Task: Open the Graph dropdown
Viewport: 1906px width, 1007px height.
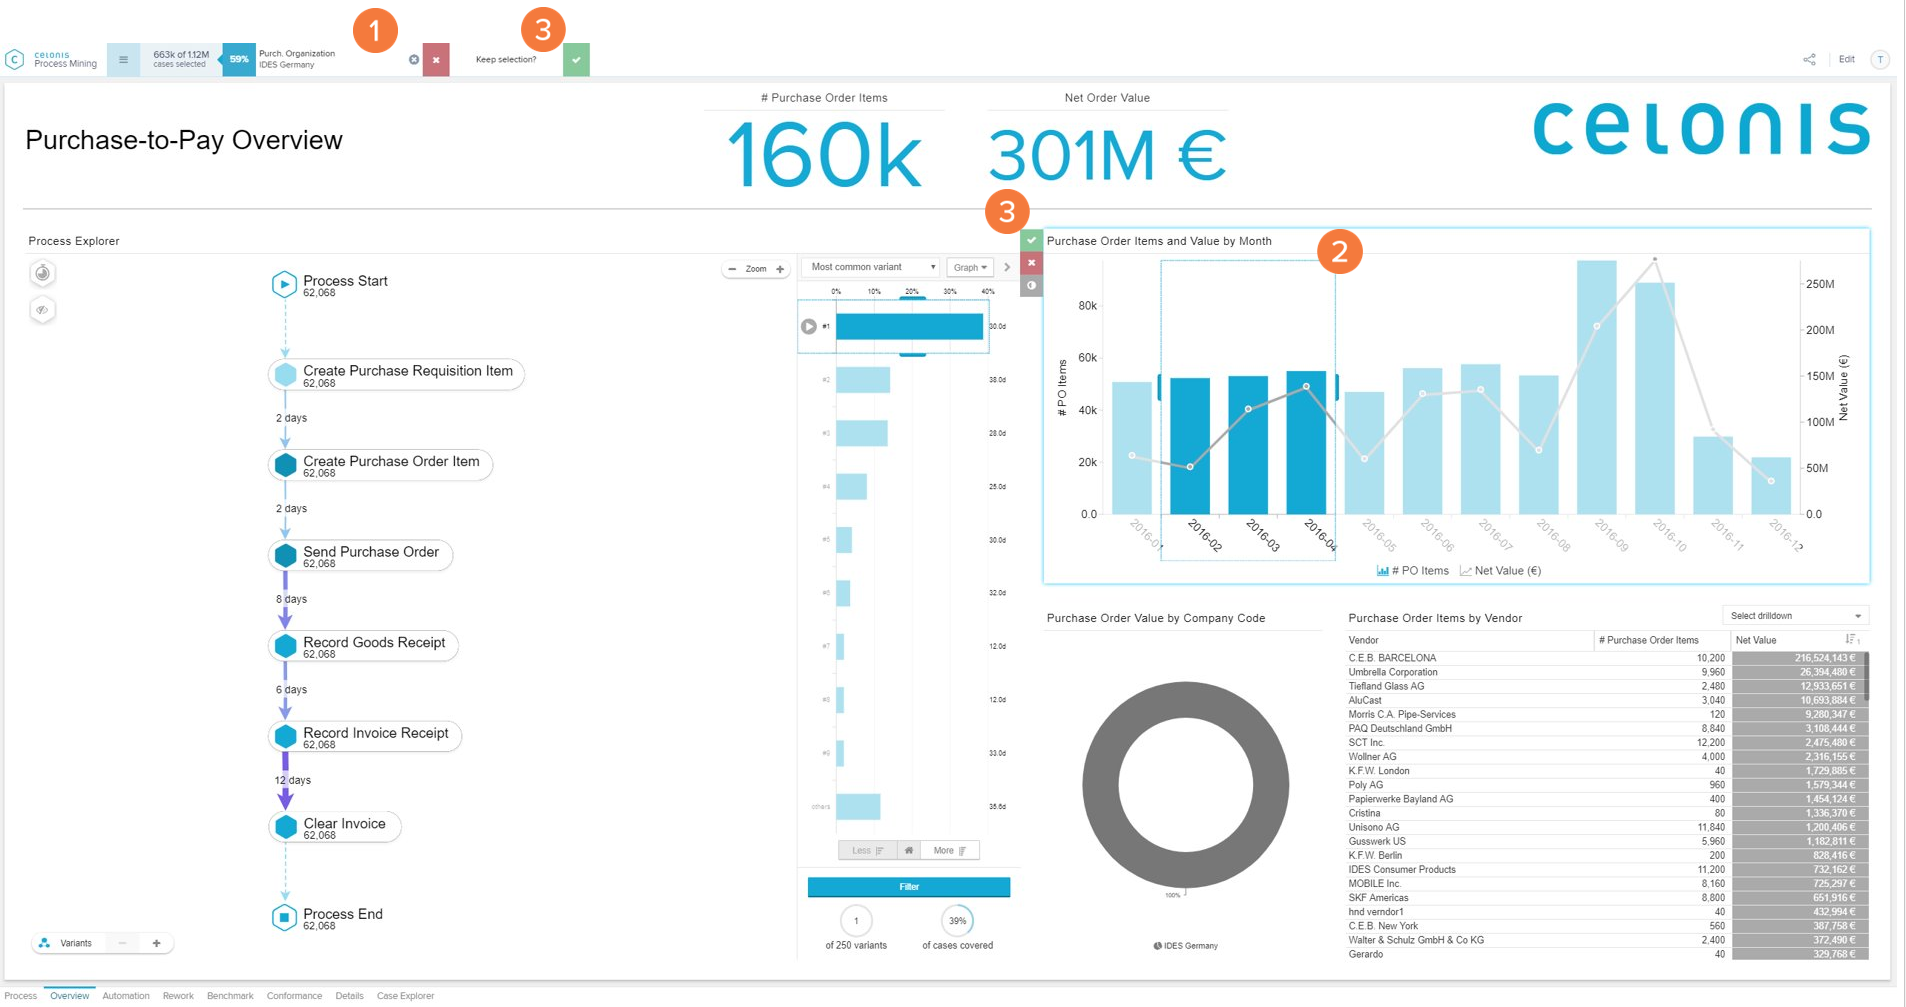Action: coord(970,267)
